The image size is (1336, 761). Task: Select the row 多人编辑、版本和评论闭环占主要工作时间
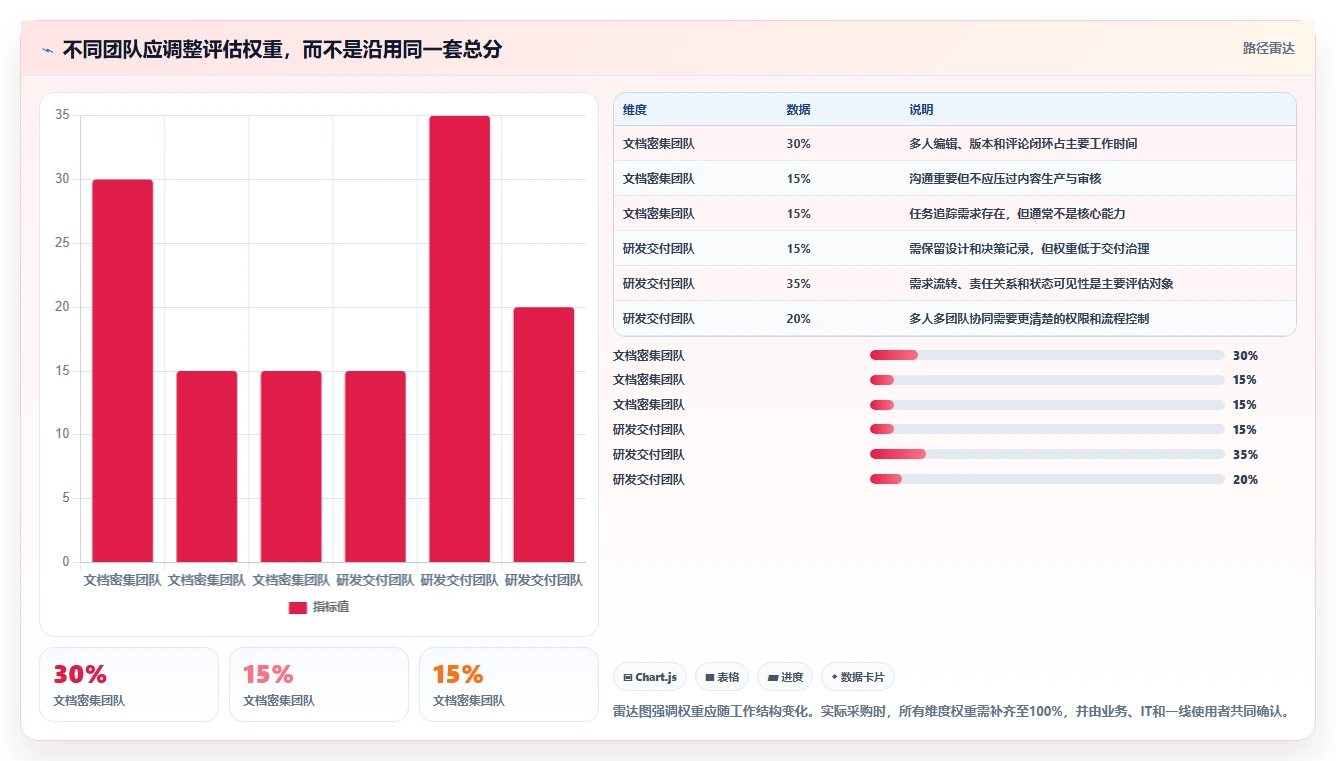pos(954,144)
